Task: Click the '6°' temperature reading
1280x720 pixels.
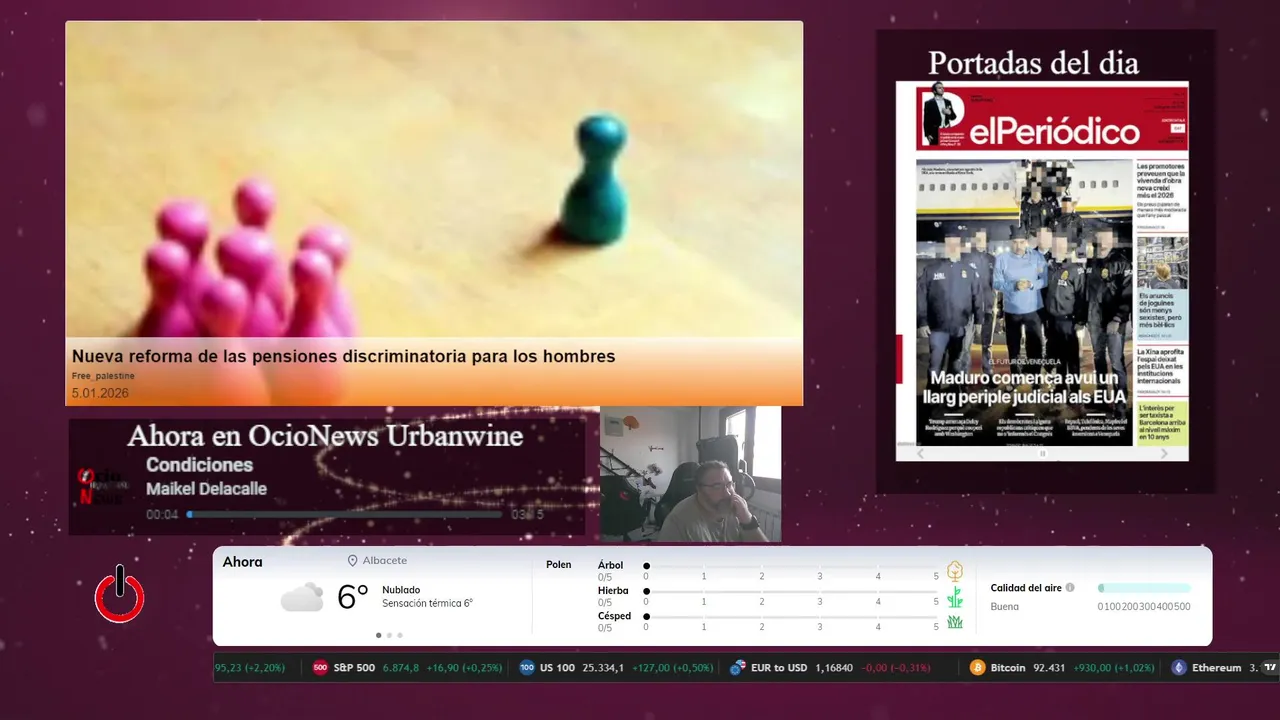Action: (x=353, y=597)
